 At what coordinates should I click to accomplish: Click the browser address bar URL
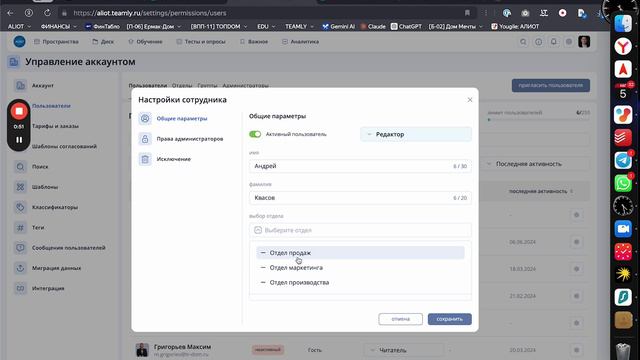(149, 13)
